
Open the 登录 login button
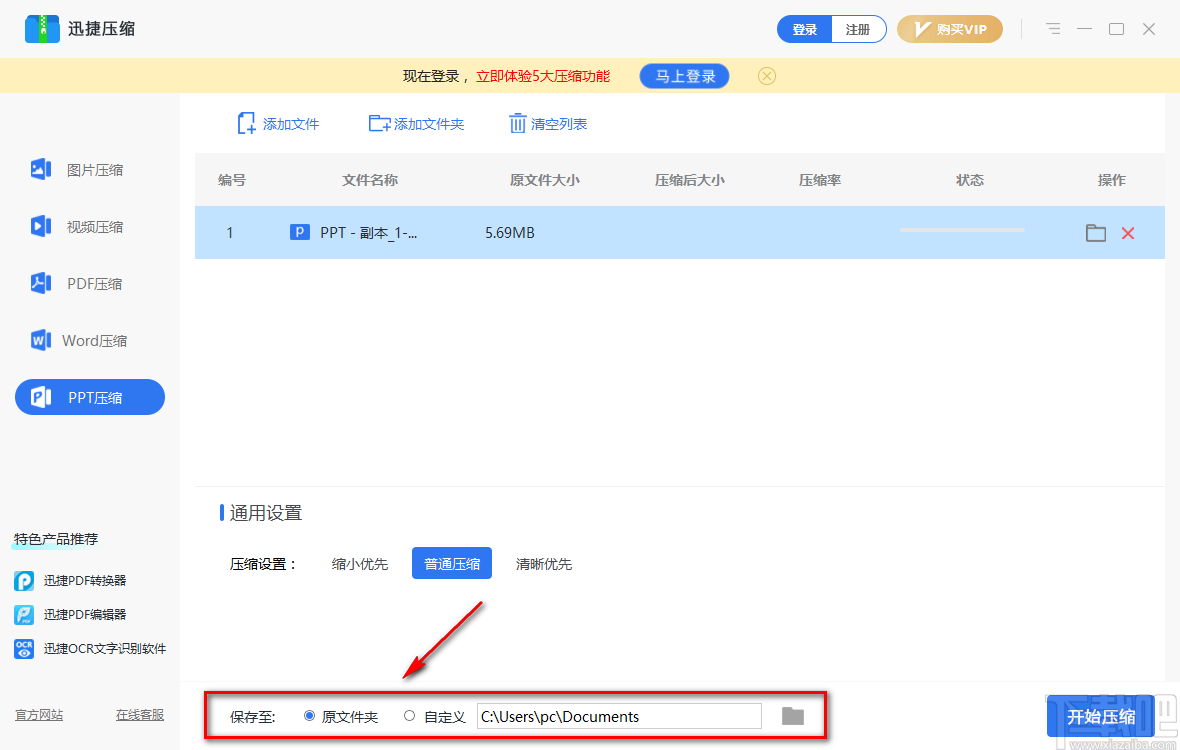[x=804, y=29]
